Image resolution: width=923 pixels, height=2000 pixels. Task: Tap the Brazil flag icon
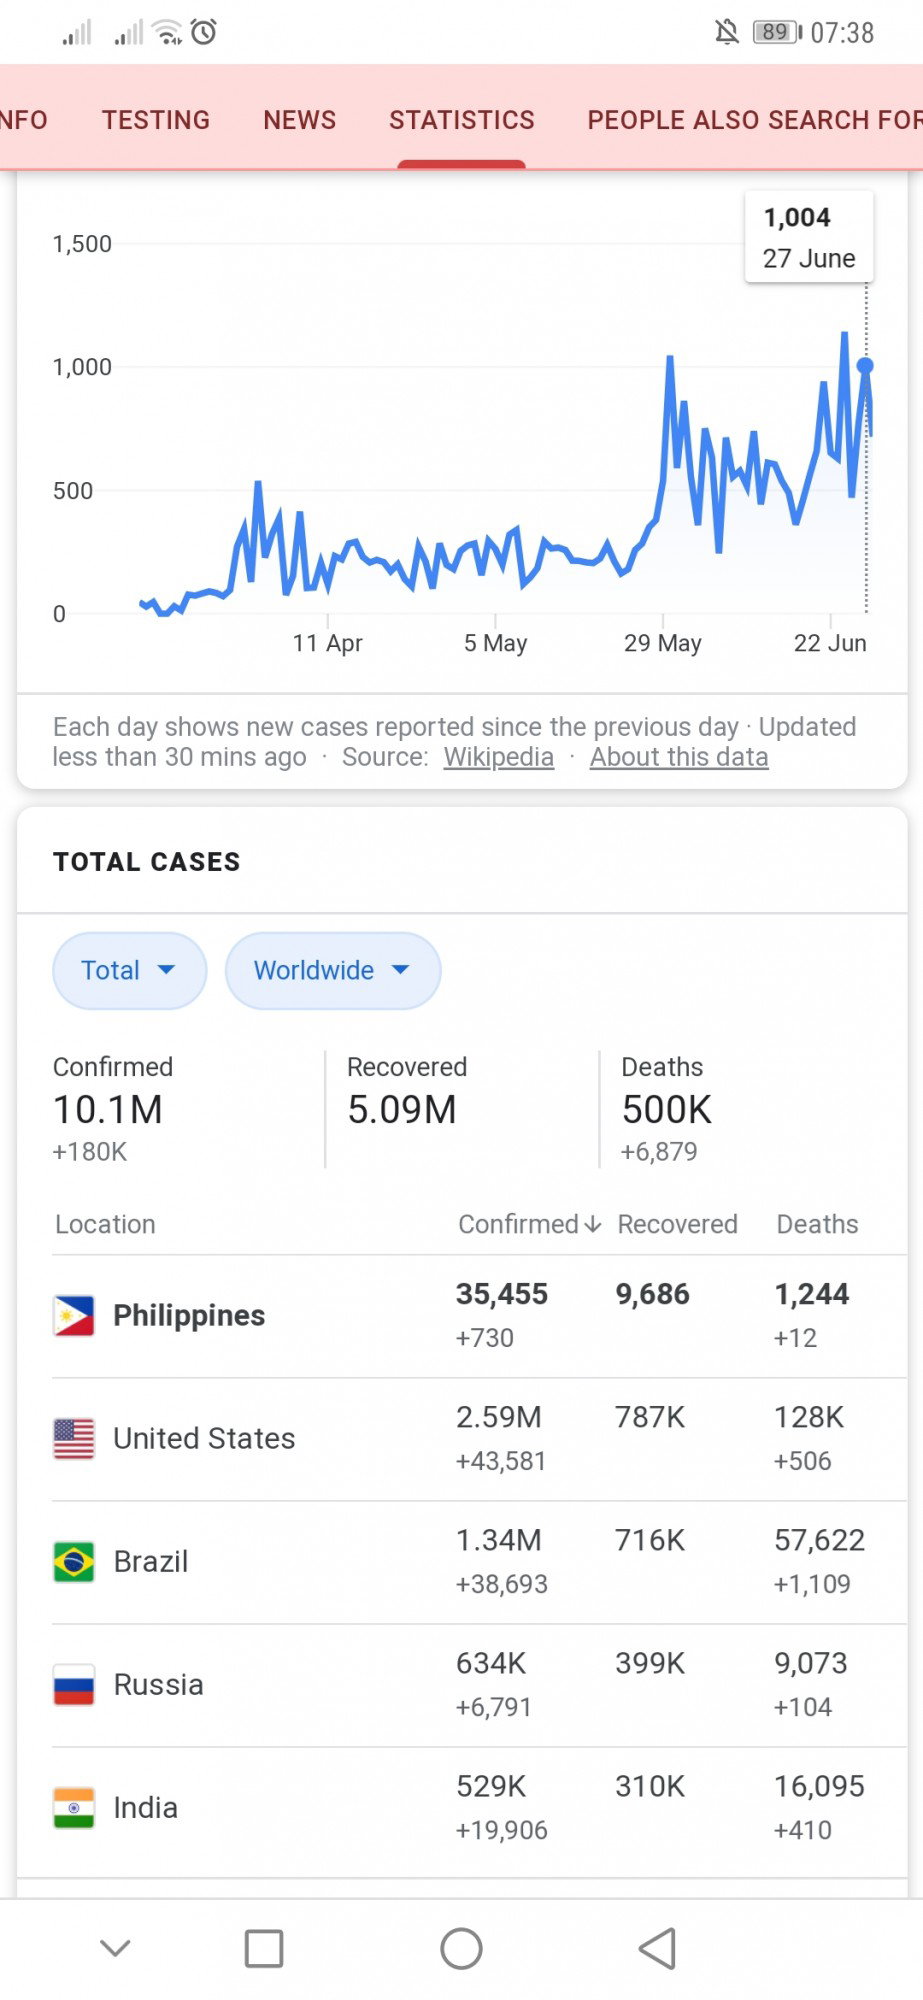coord(74,1562)
